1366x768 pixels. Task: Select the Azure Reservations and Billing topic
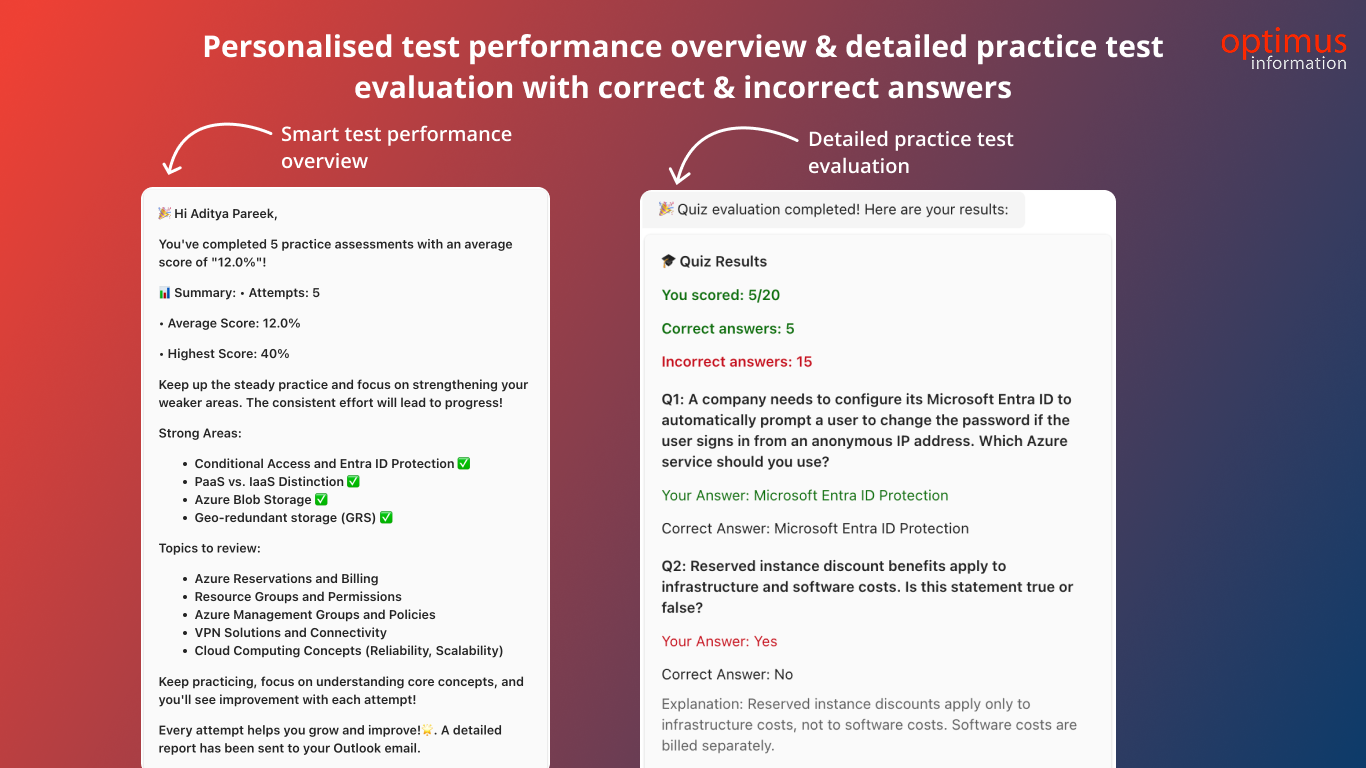(286, 579)
